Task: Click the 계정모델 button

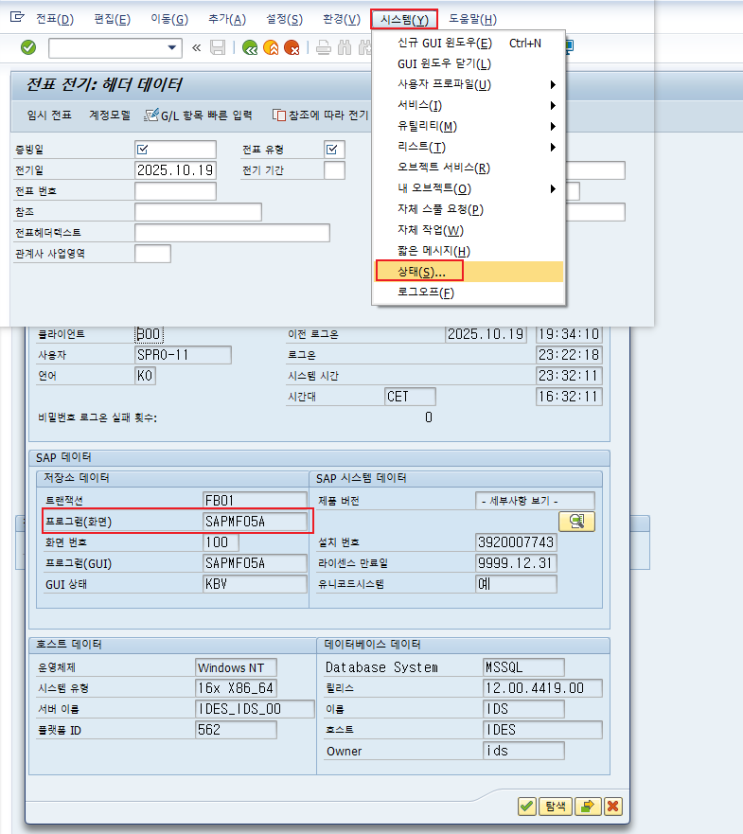Action: click(110, 115)
